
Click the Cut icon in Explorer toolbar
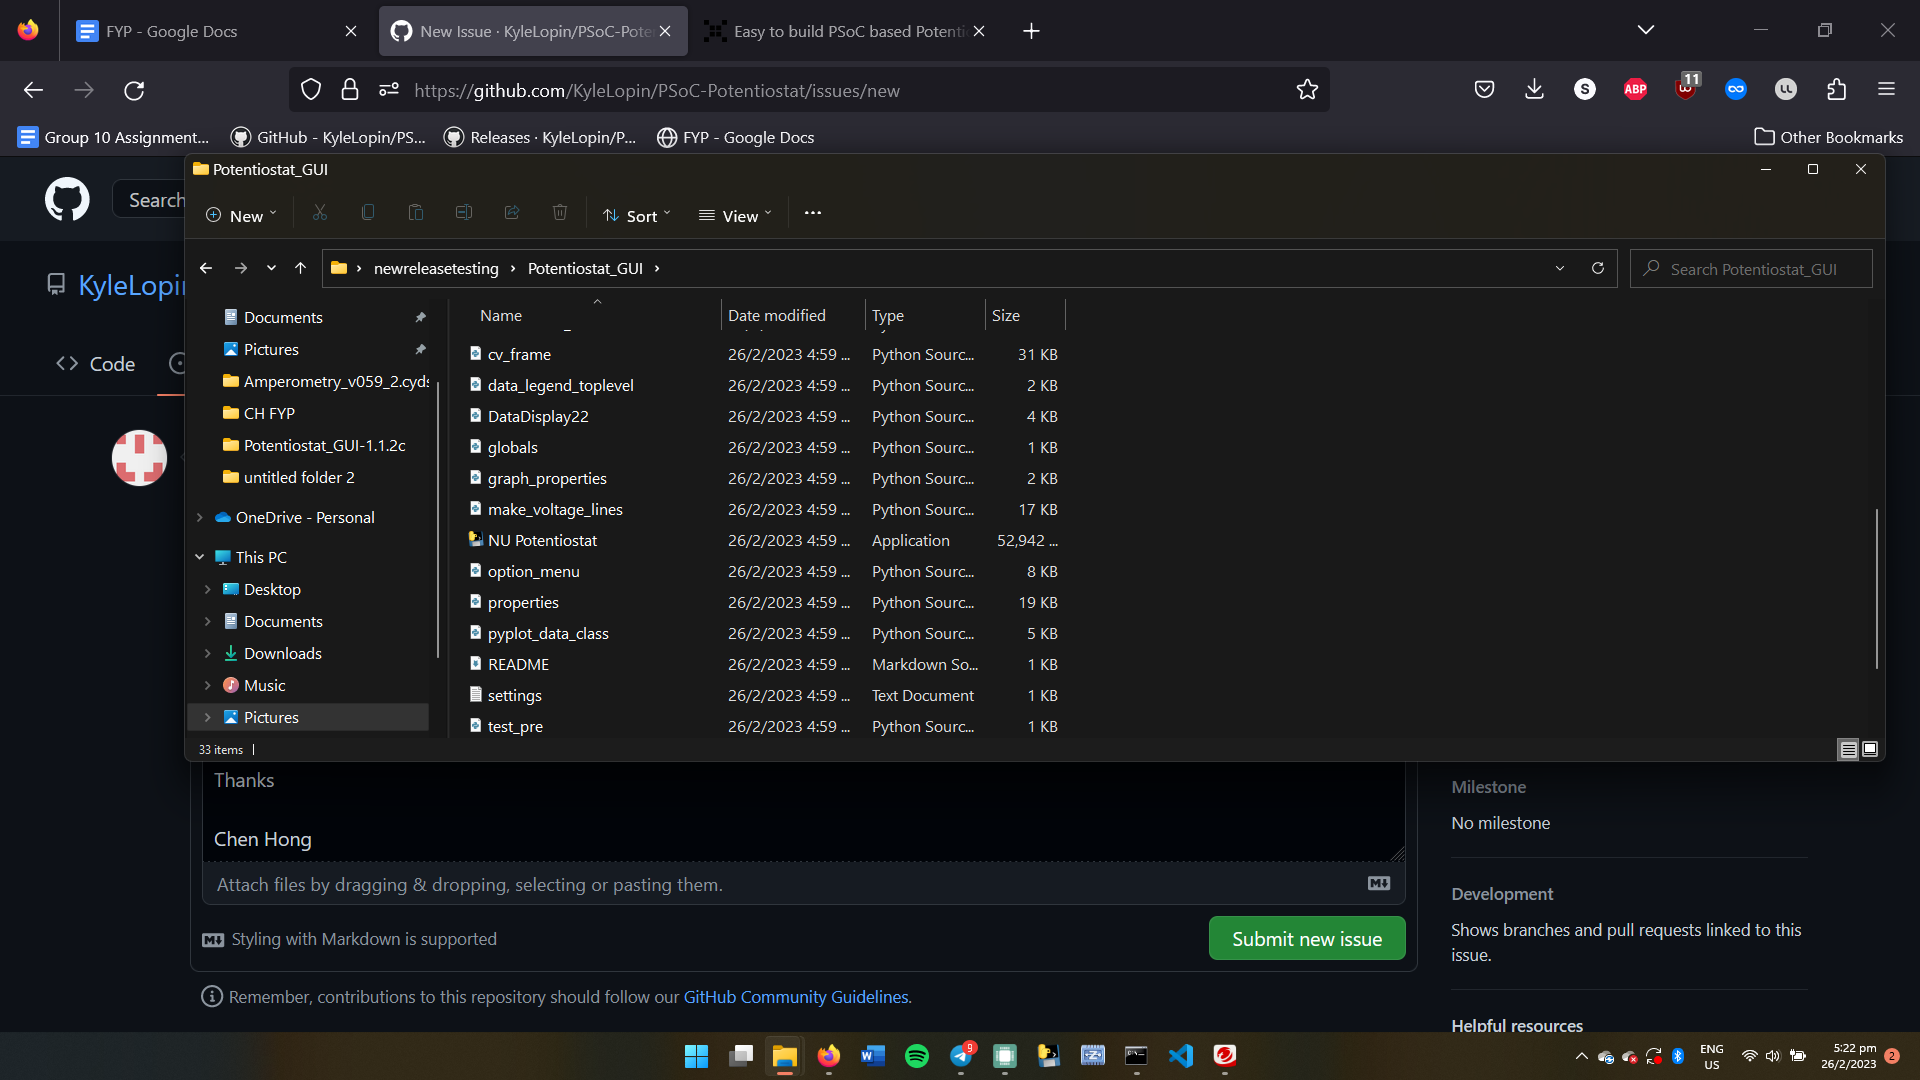(320, 213)
